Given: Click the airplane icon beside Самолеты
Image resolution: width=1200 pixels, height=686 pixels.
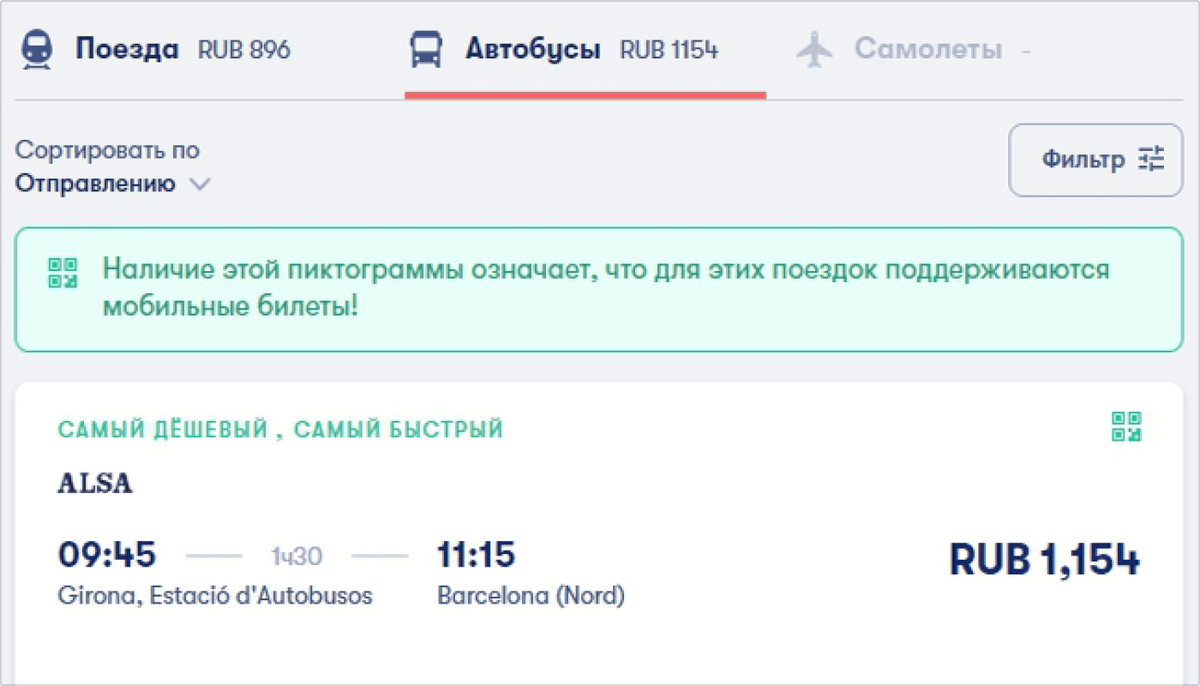Looking at the screenshot, I should pos(815,49).
